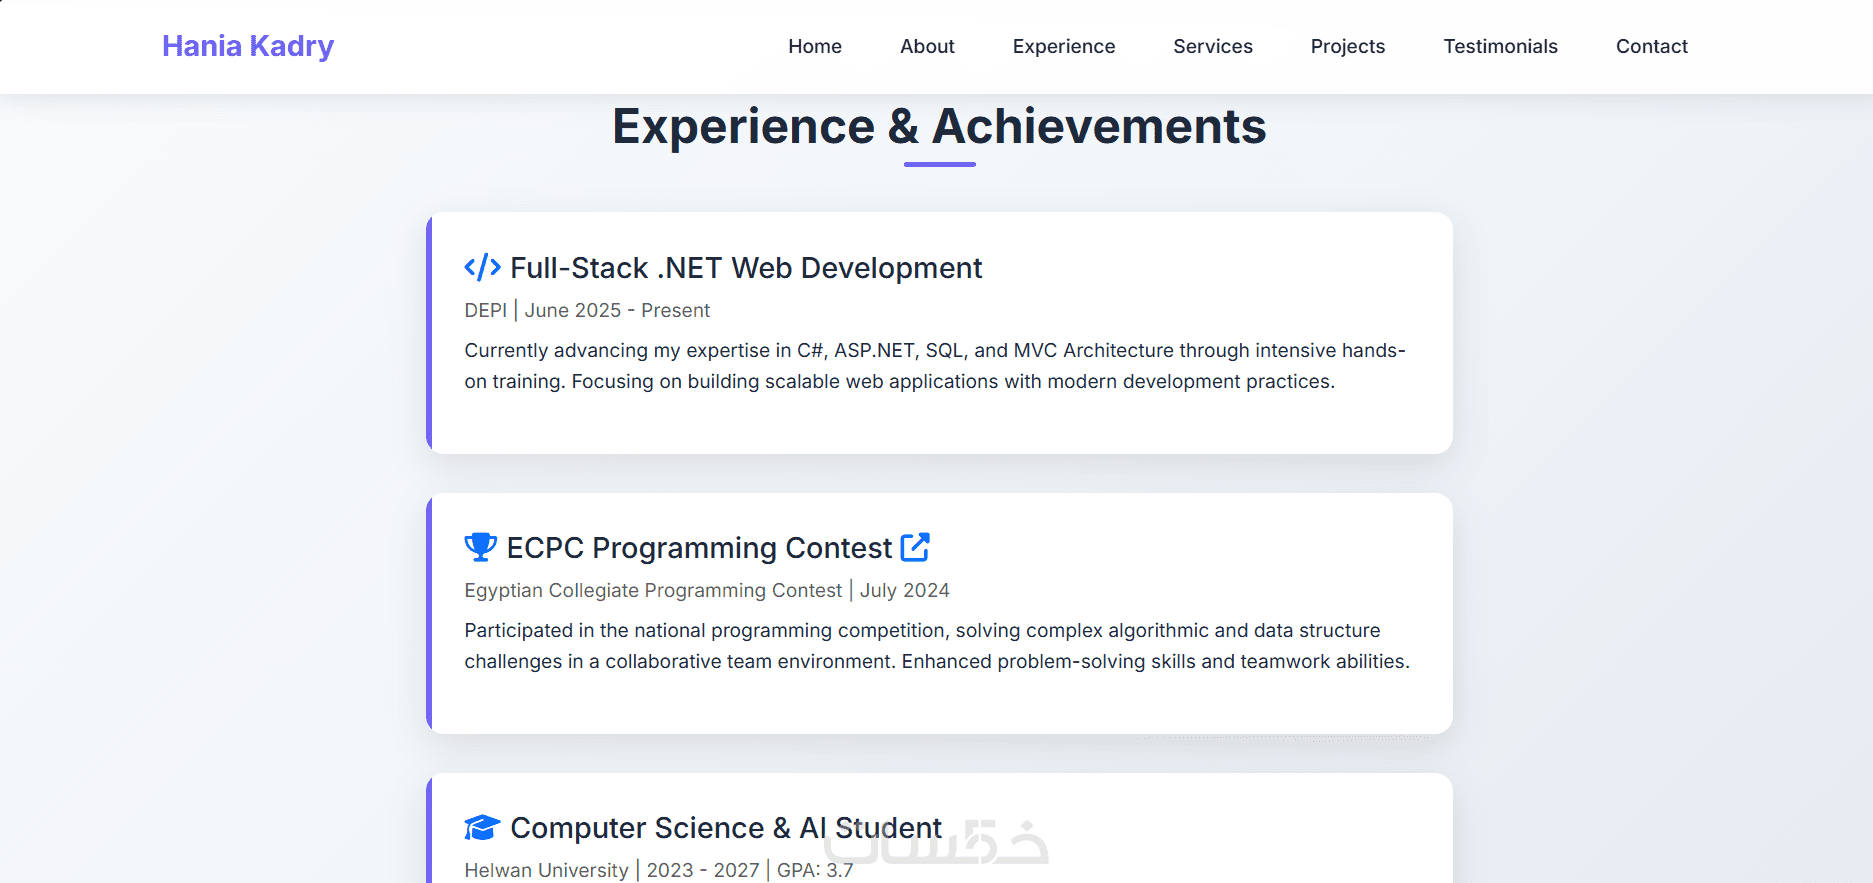Click the Full-Stack card description paragraph
Screen dimensions: 1873x883
click(934, 366)
